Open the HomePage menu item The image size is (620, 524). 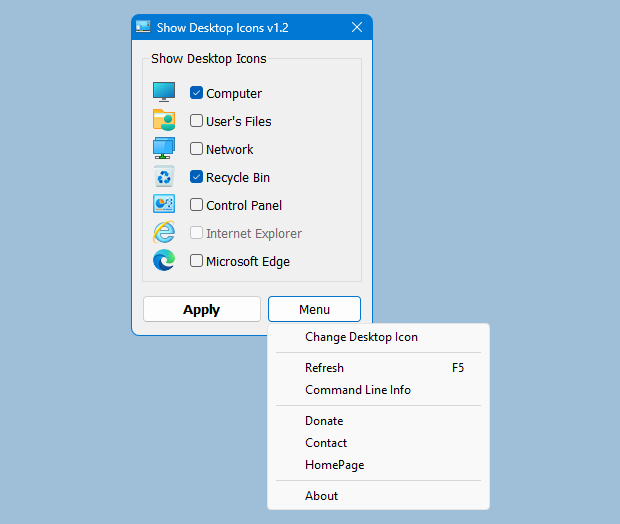[x=334, y=465]
